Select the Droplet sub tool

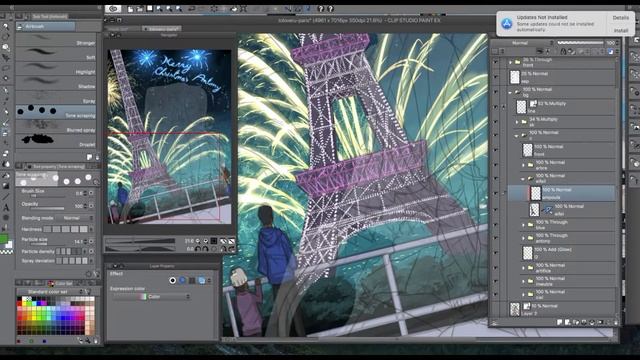point(56,140)
